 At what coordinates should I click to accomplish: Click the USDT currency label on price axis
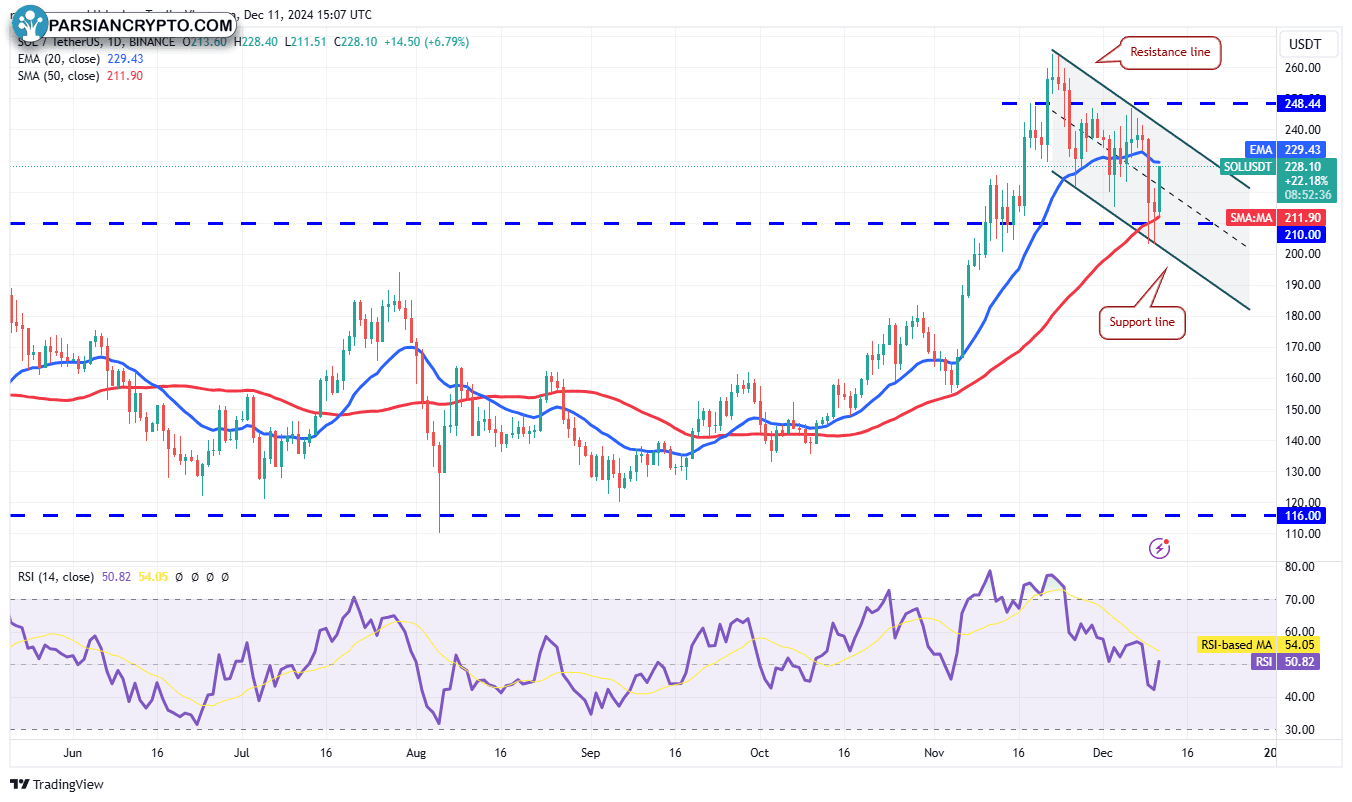(x=1305, y=44)
